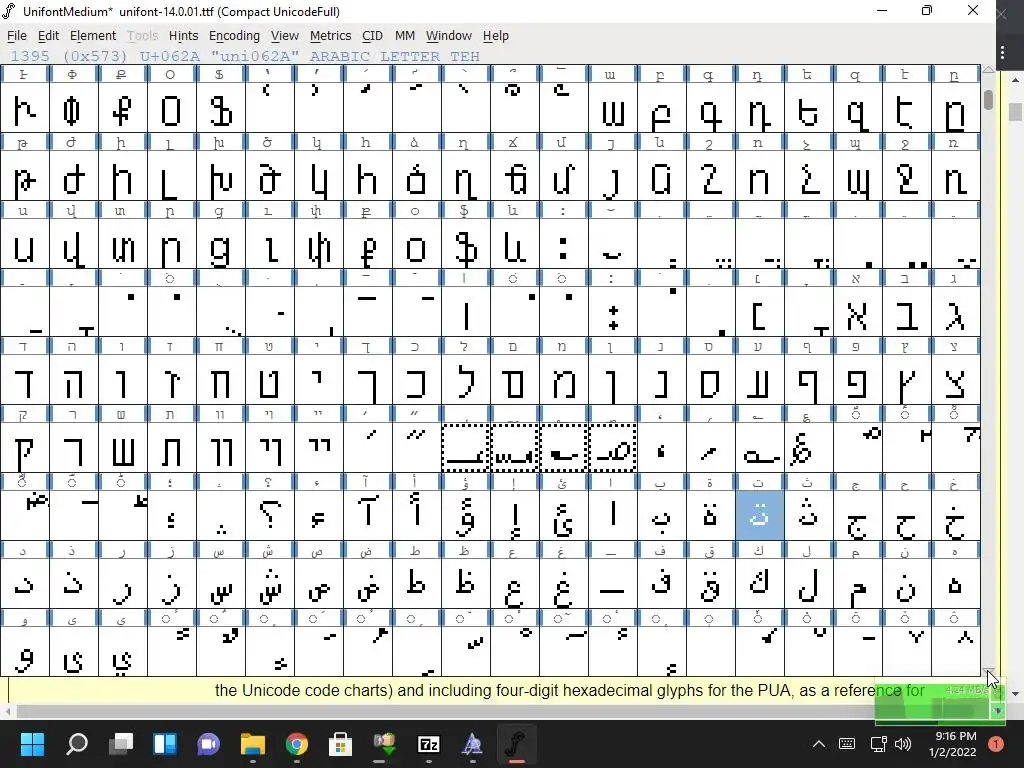Select the Arabic waw glyph cell
The height and width of the screenshot is (768, 1024).
point(25,652)
